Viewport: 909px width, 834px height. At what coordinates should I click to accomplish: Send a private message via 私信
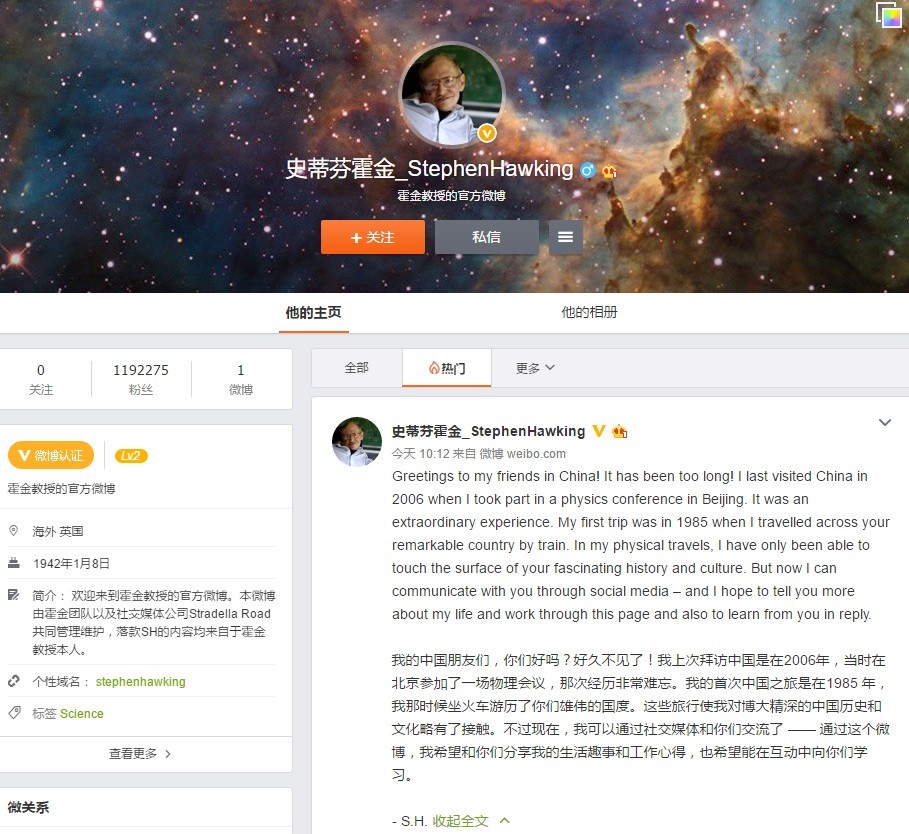486,236
